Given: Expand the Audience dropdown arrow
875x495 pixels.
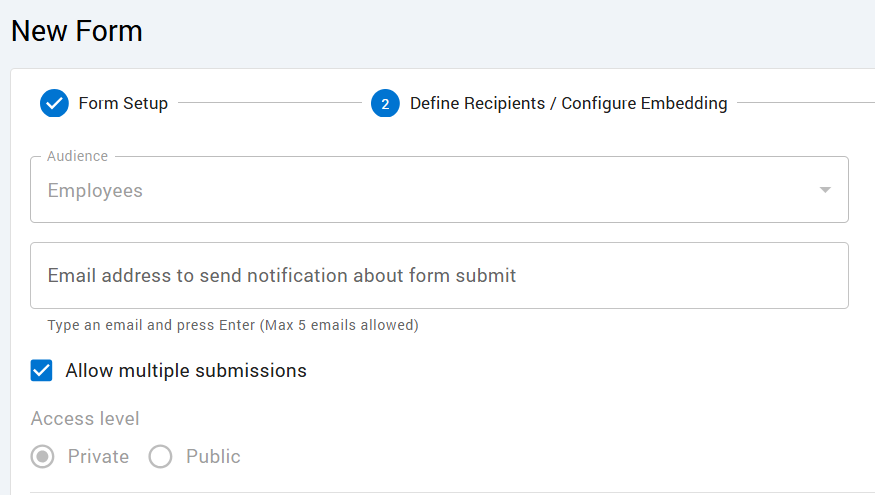Looking at the screenshot, I should coord(825,190).
